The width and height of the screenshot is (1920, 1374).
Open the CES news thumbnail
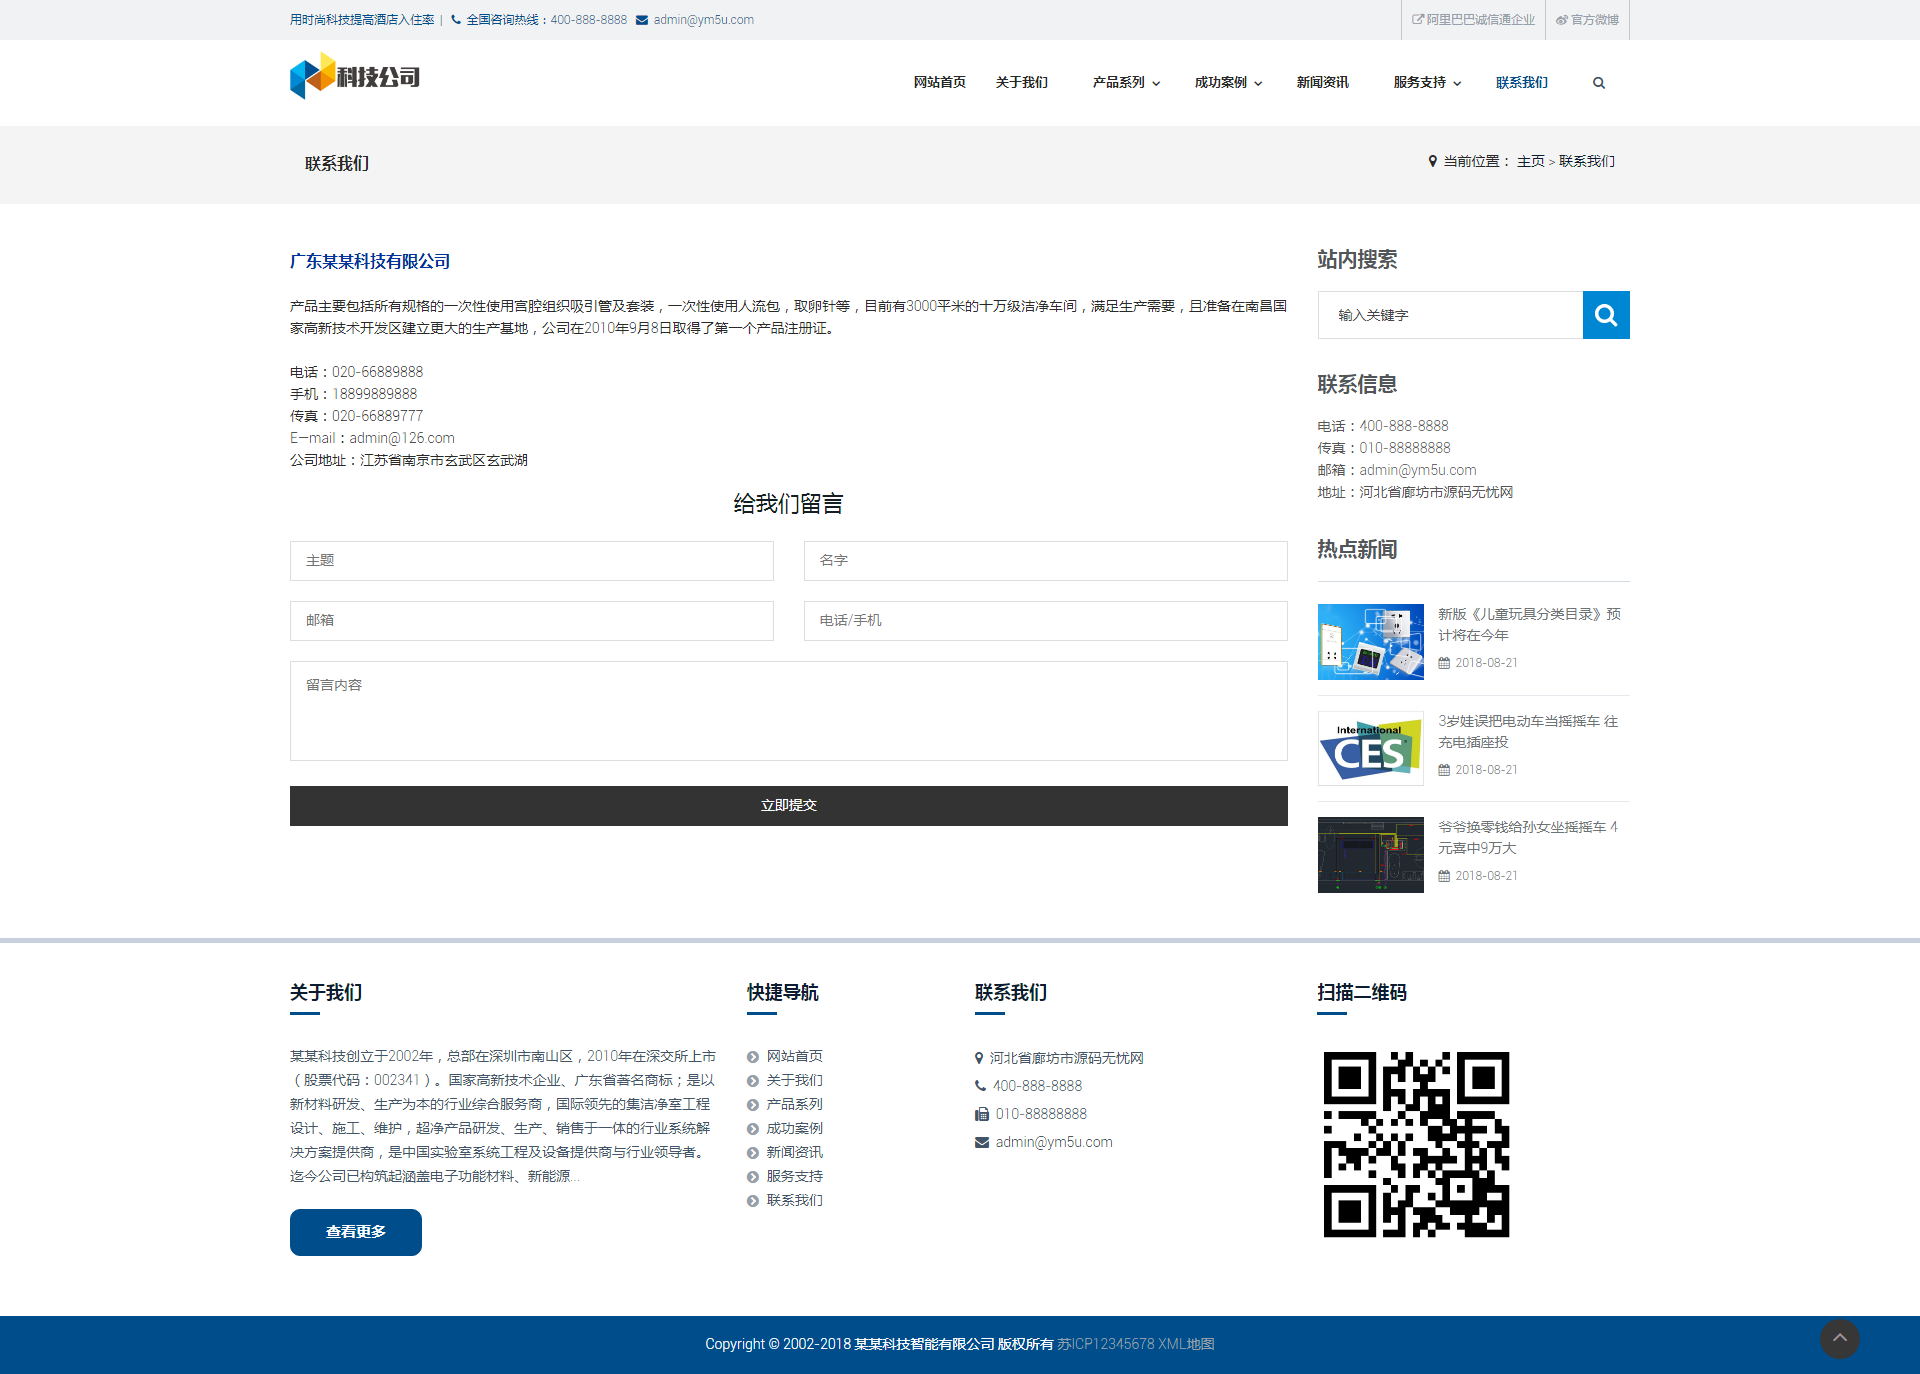click(1370, 748)
